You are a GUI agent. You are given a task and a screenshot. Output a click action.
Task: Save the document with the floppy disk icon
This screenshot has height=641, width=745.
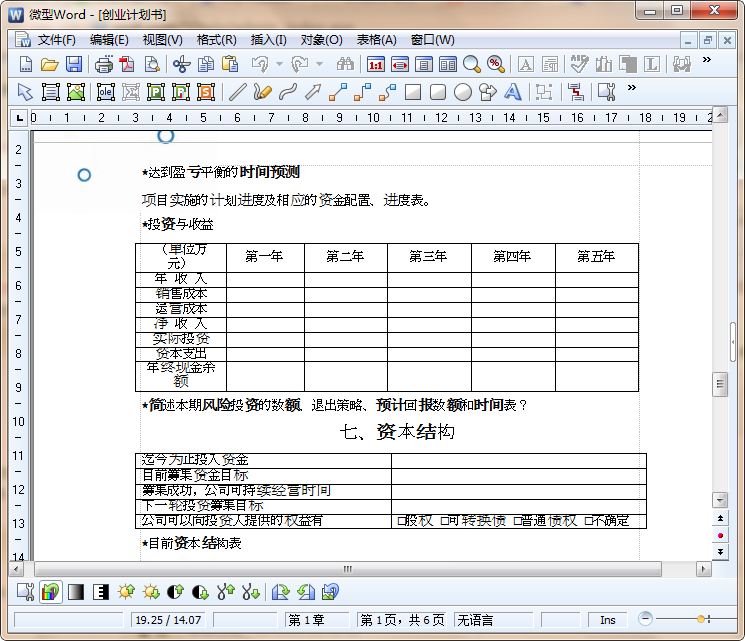(x=74, y=64)
